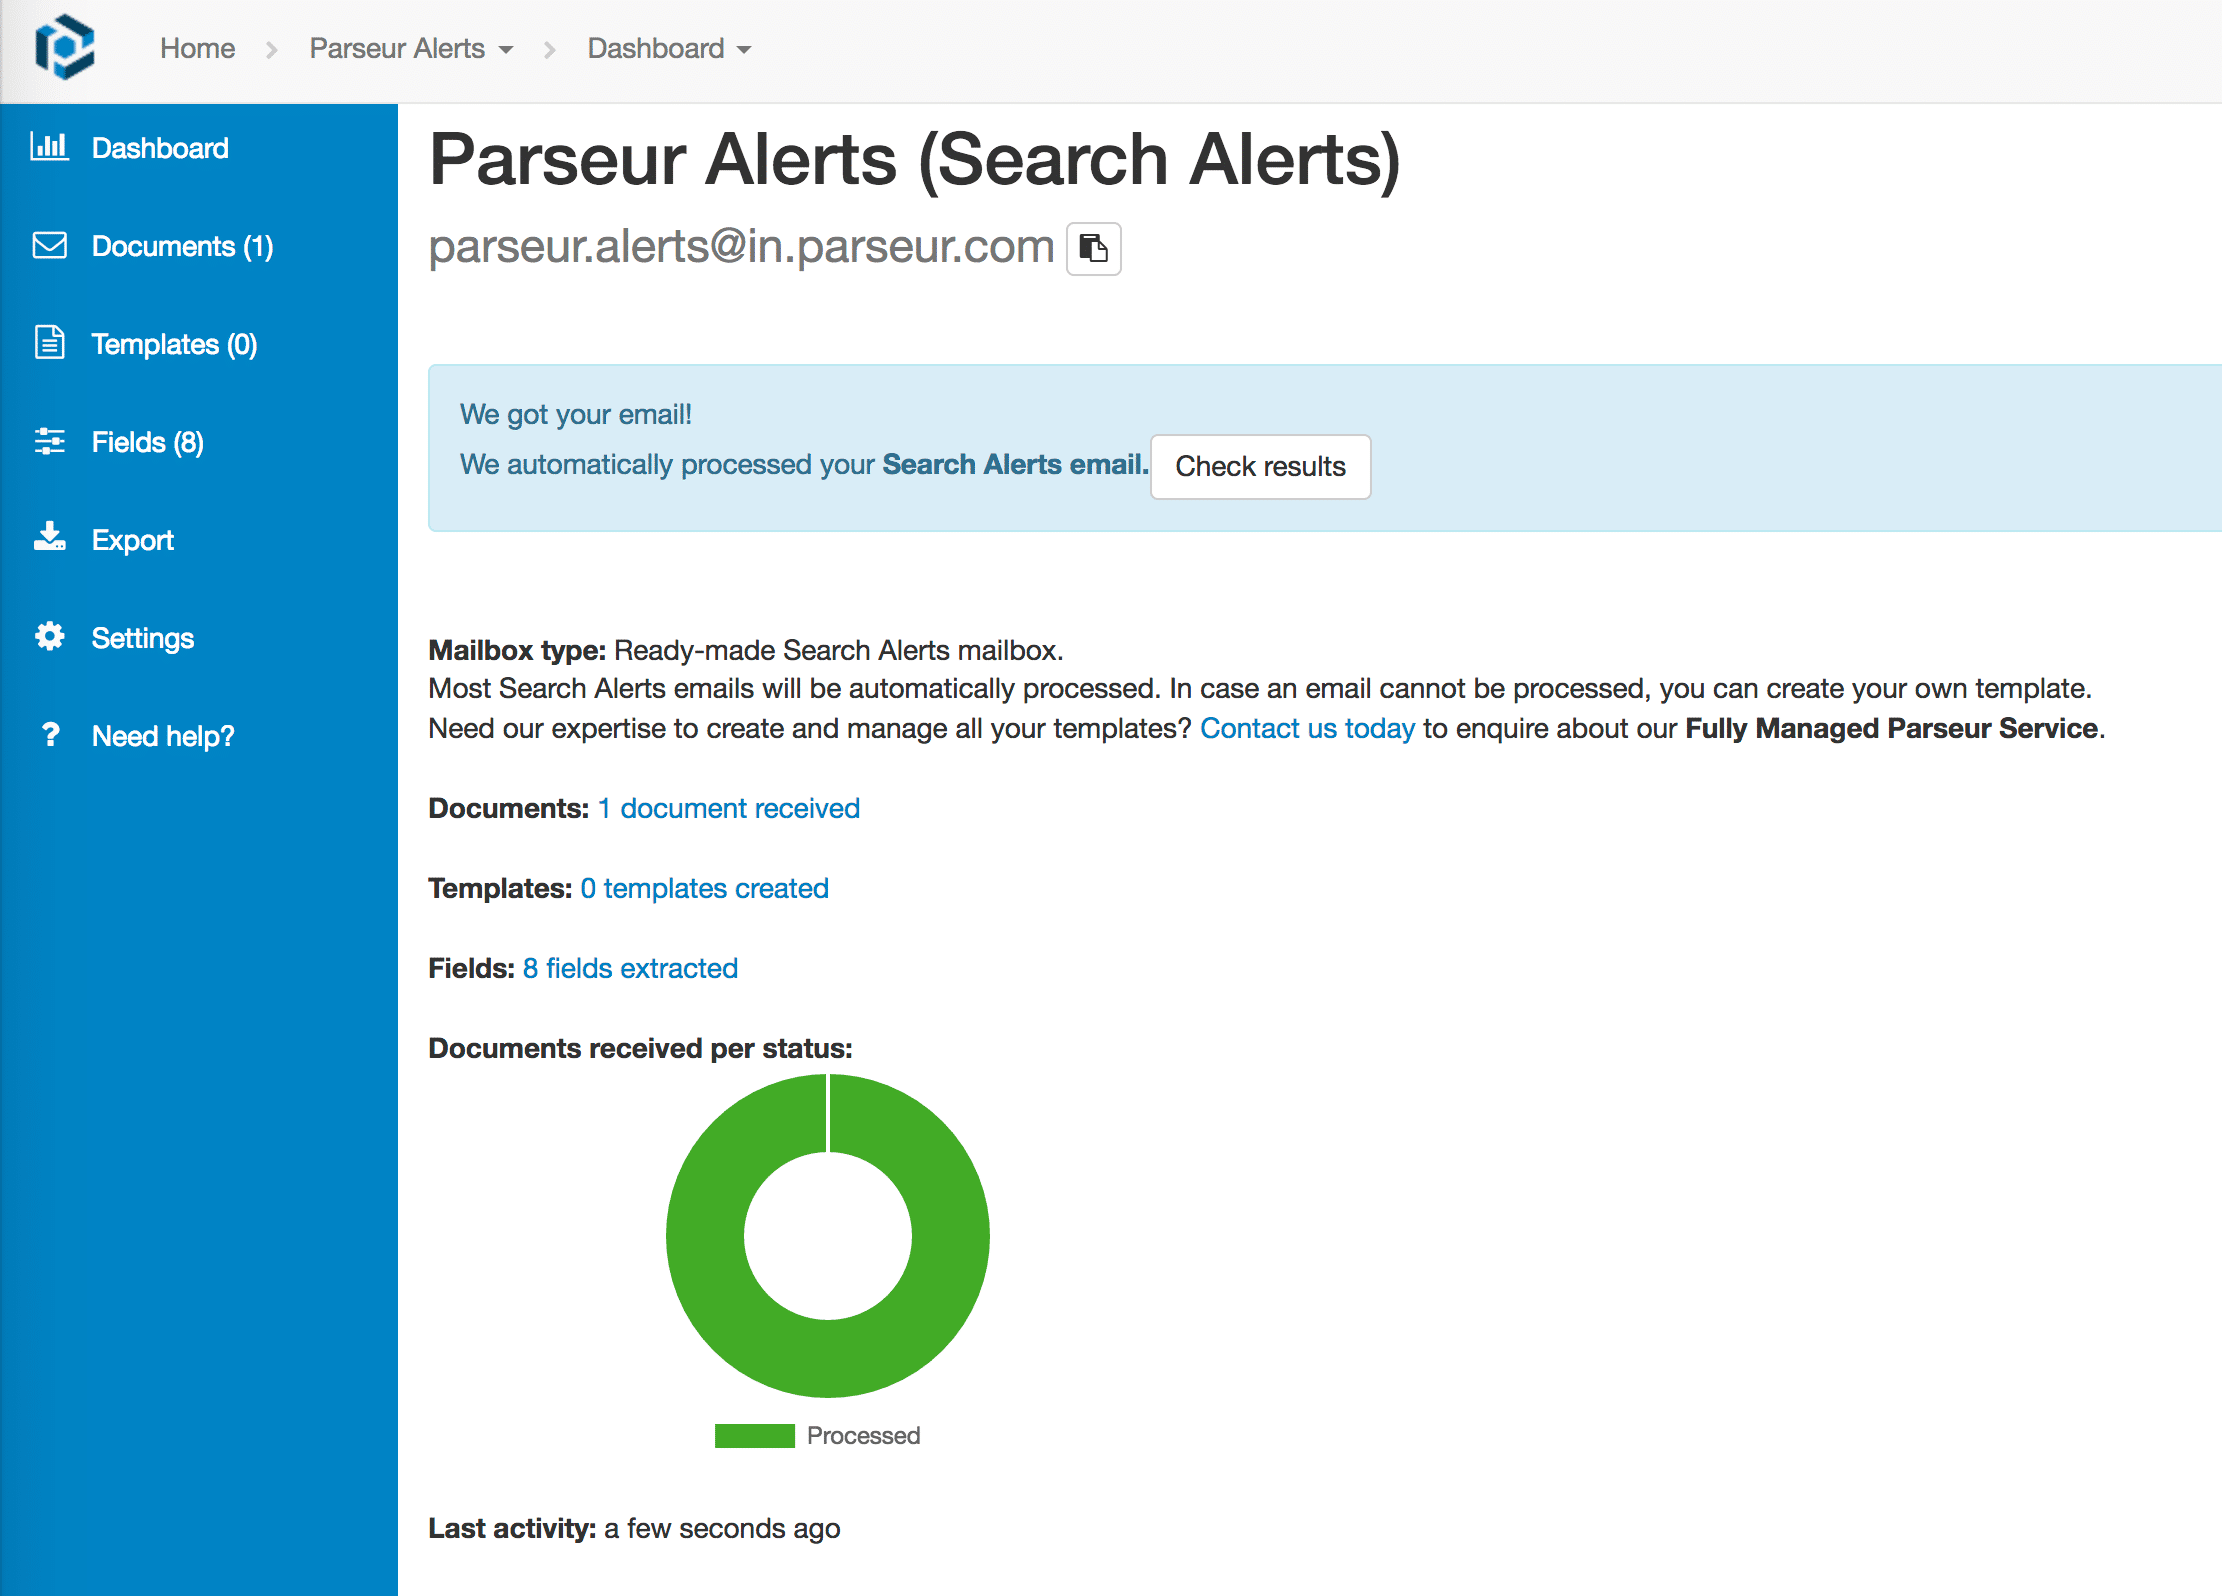
Task: Open Settings using the gear icon
Action: click(x=50, y=637)
